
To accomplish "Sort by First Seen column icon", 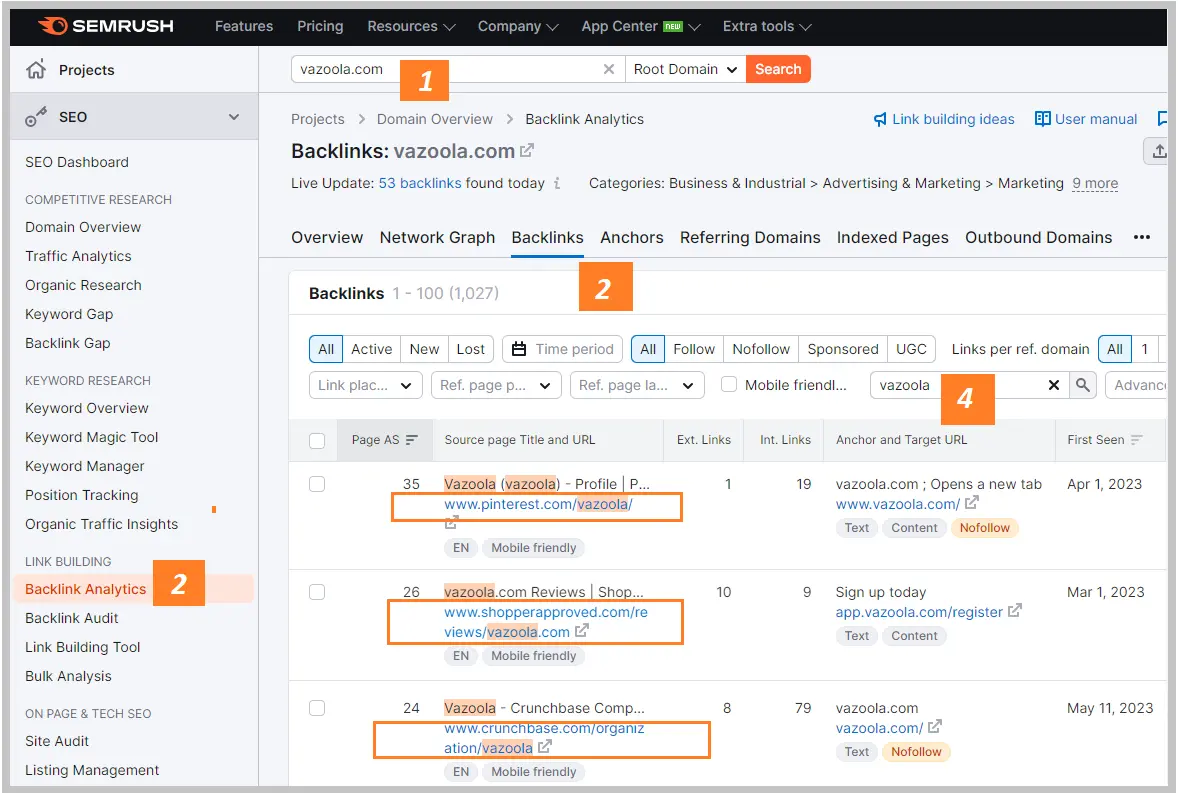I will 1136,440.
